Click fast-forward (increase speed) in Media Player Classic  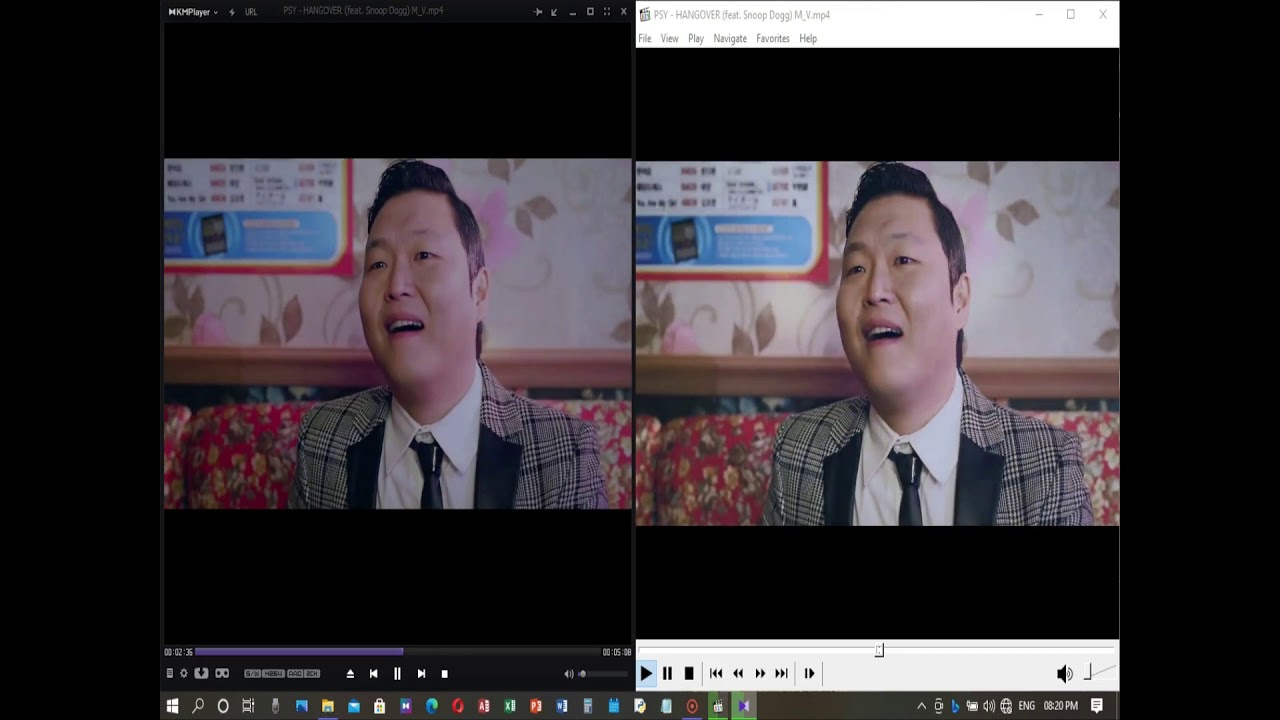[x=760, y=674]
